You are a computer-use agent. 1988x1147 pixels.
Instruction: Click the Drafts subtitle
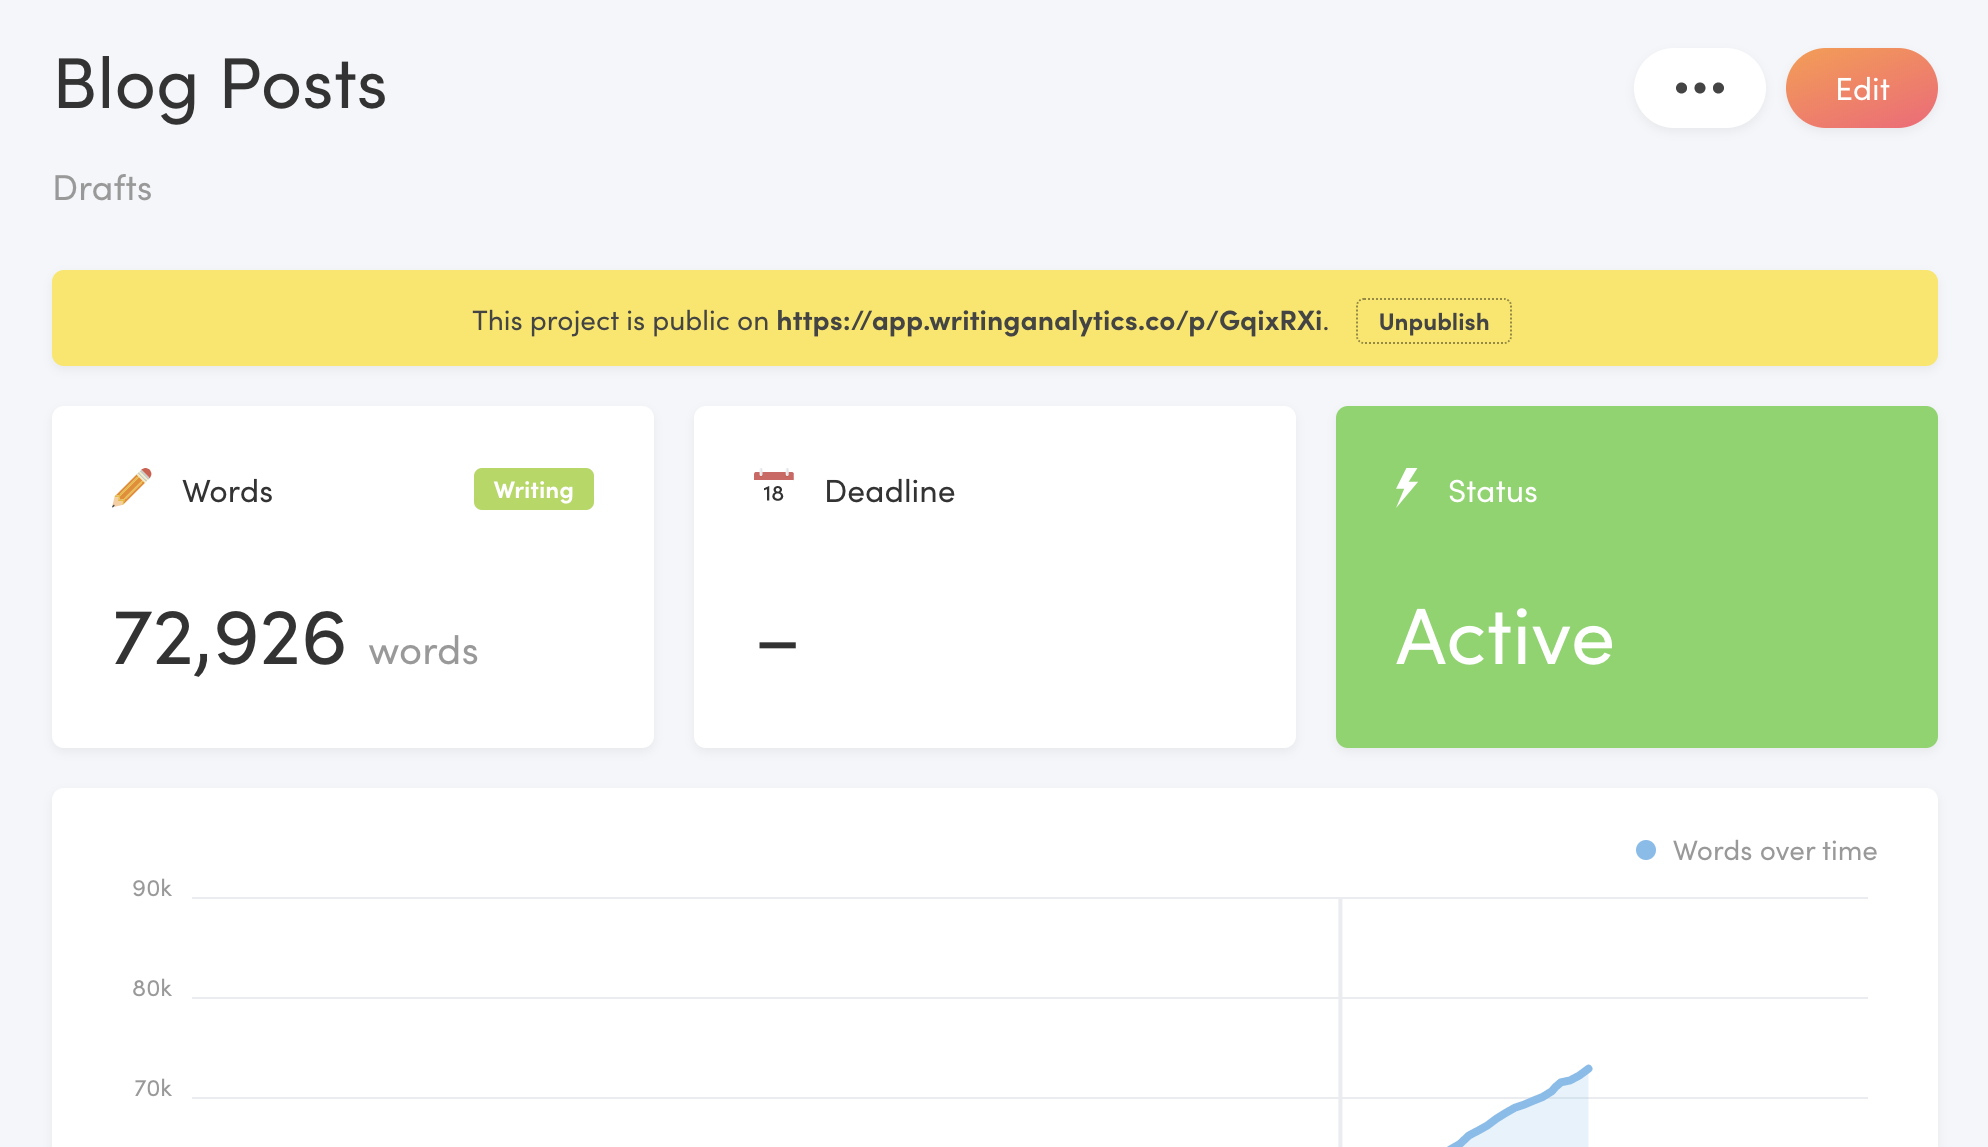pyautogui.click(x=102, y=188)
